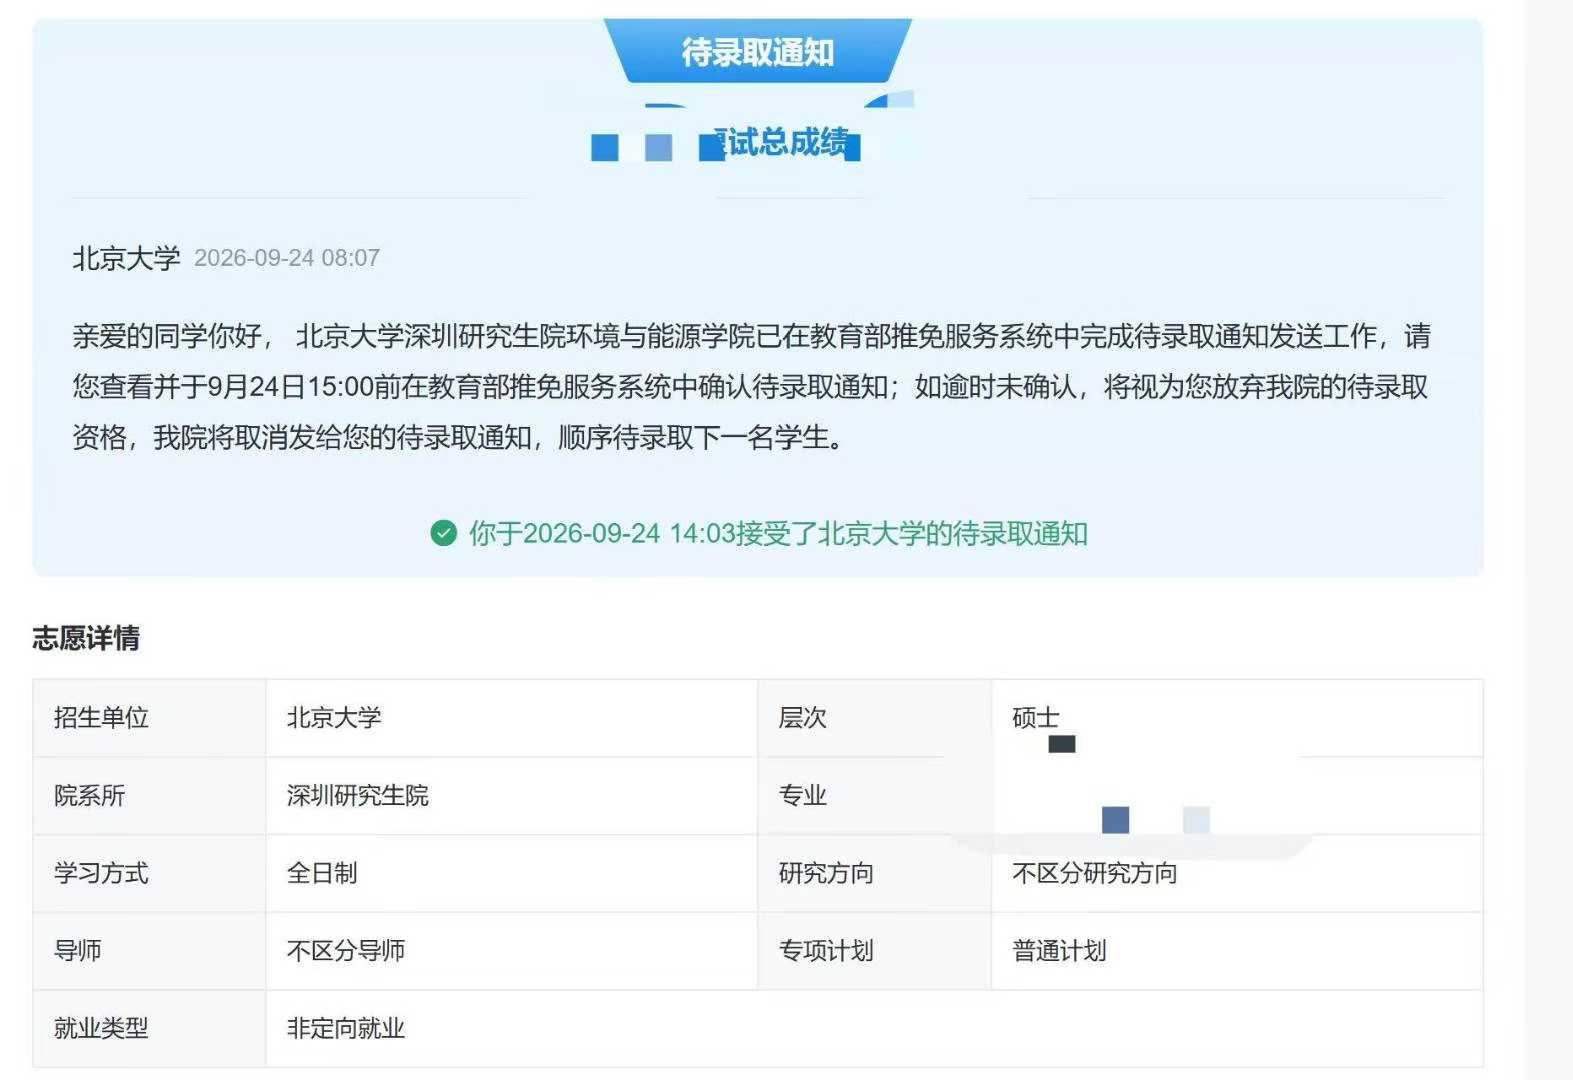Click the 硕士 value cell
The image size is (1573, 1080).
point(1237,718)
